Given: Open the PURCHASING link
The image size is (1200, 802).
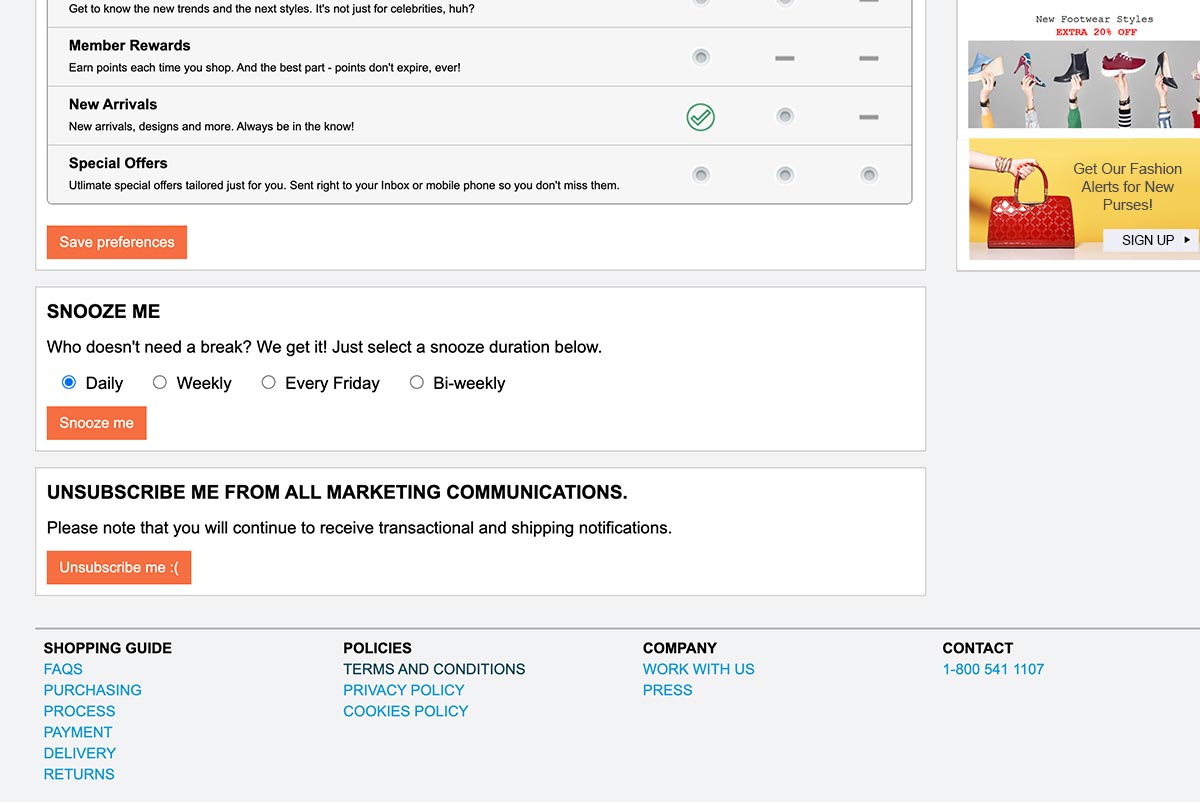Looking at the screenshot, I should point(93,690).
